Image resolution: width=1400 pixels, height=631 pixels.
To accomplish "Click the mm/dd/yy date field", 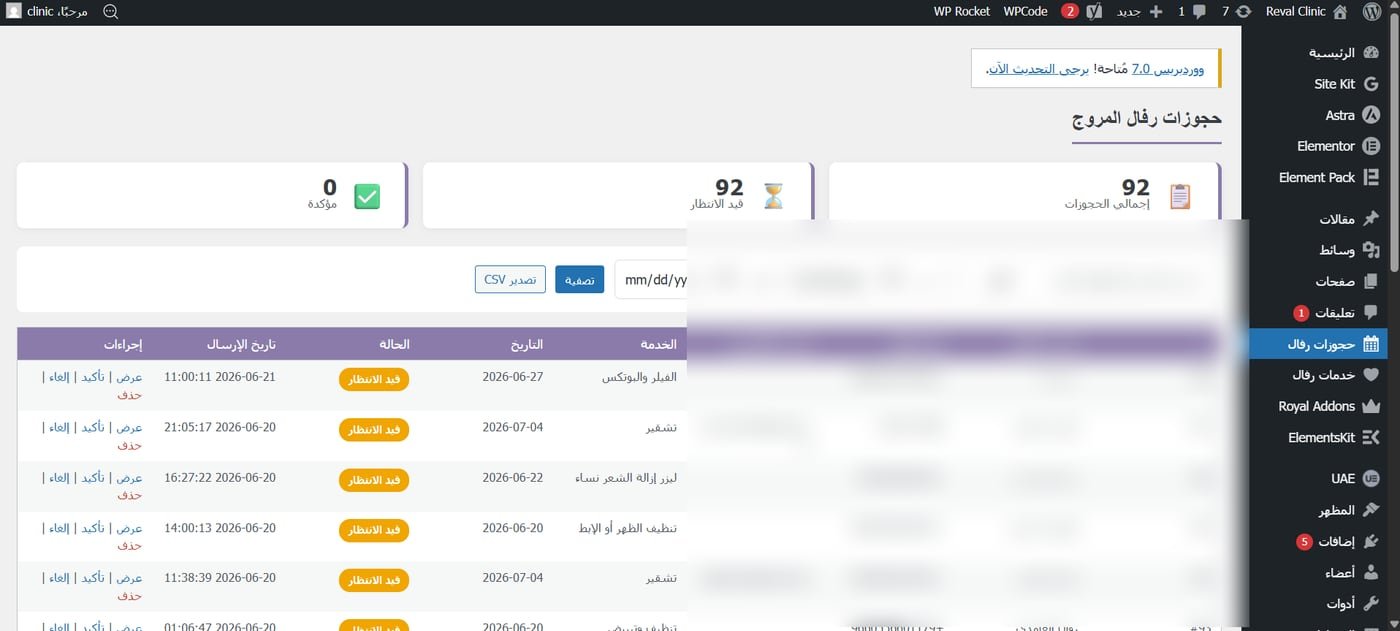I will click(x=651, y=280).
